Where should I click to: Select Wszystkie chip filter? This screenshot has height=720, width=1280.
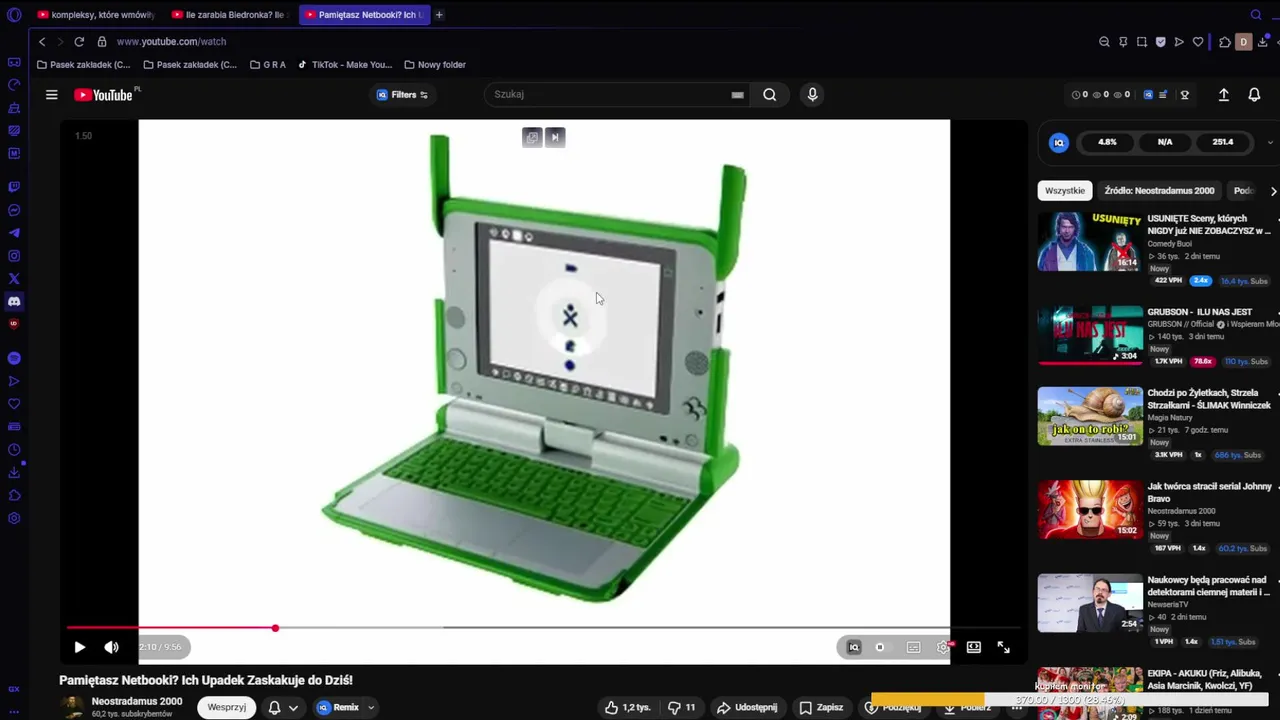1065,191
